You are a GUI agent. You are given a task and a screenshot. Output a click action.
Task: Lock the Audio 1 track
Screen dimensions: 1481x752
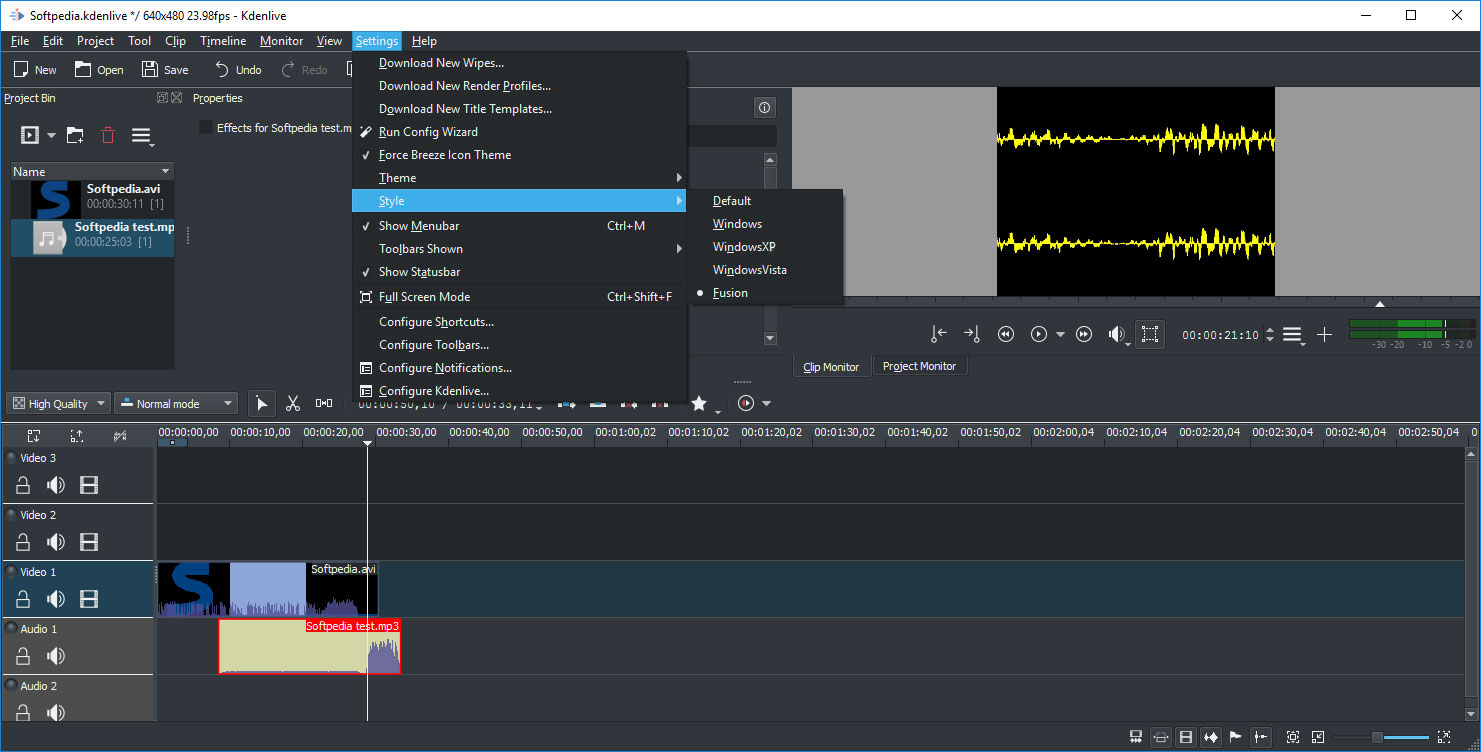point(23,656)
